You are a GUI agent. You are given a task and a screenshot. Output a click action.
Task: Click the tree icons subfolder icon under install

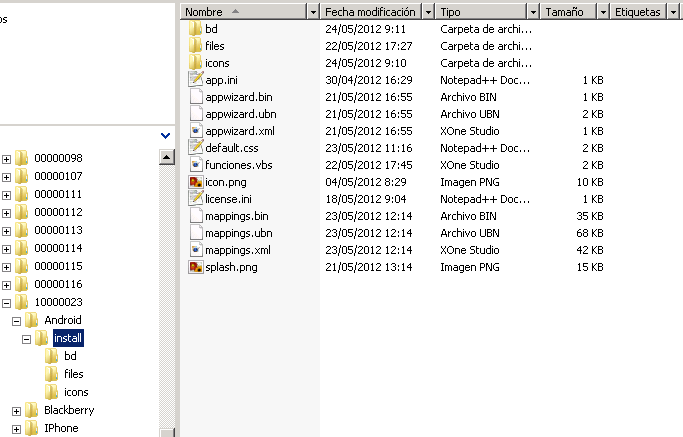coord(51,392)
